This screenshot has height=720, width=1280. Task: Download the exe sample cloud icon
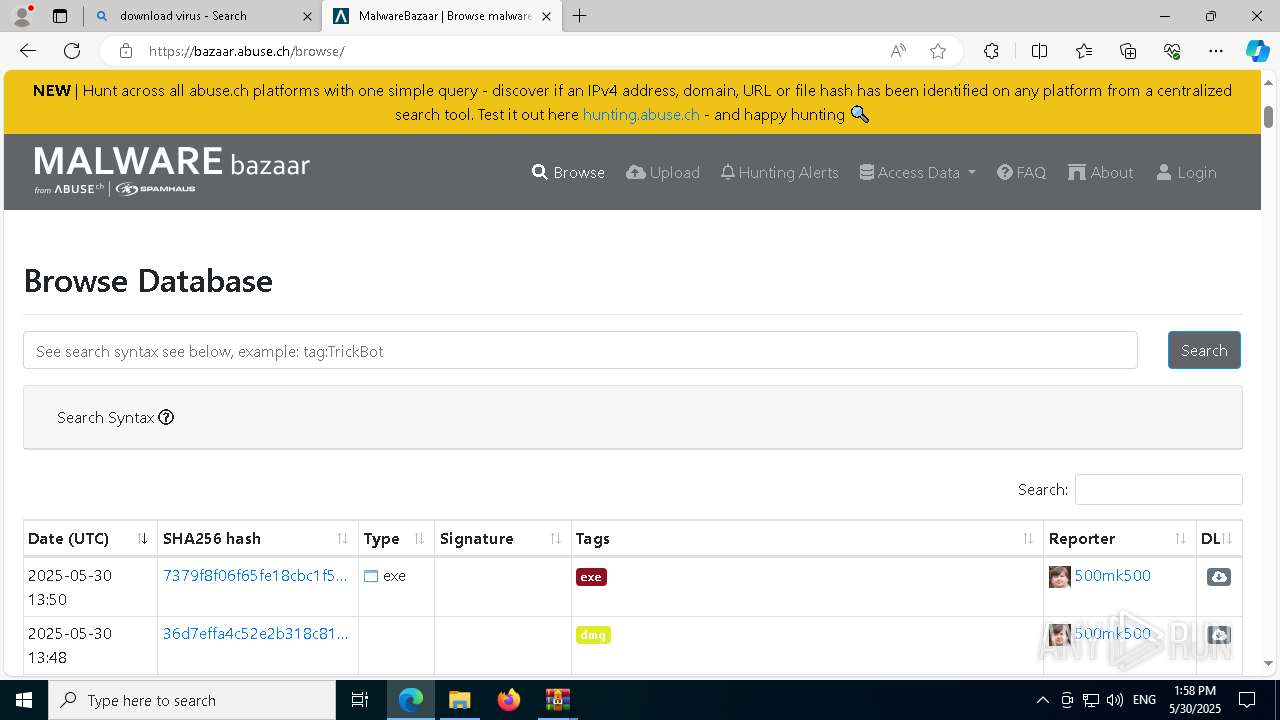click(1218, 577)
